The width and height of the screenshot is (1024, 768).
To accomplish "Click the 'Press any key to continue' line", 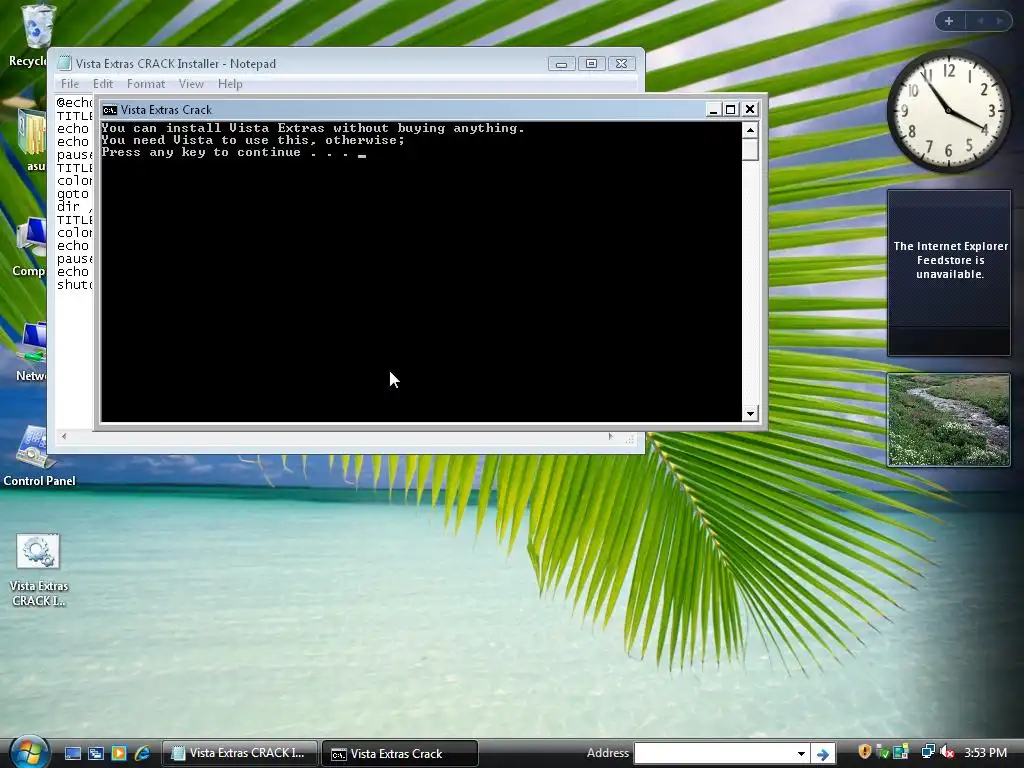I will (x=233, y=152).
